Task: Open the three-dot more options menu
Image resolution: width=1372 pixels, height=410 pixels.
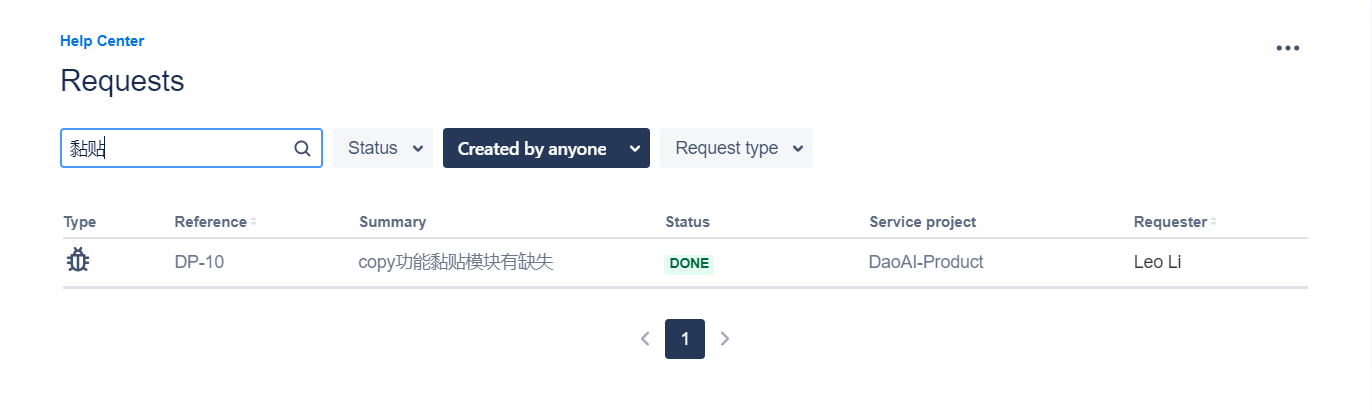Action: coord(1288,48)
